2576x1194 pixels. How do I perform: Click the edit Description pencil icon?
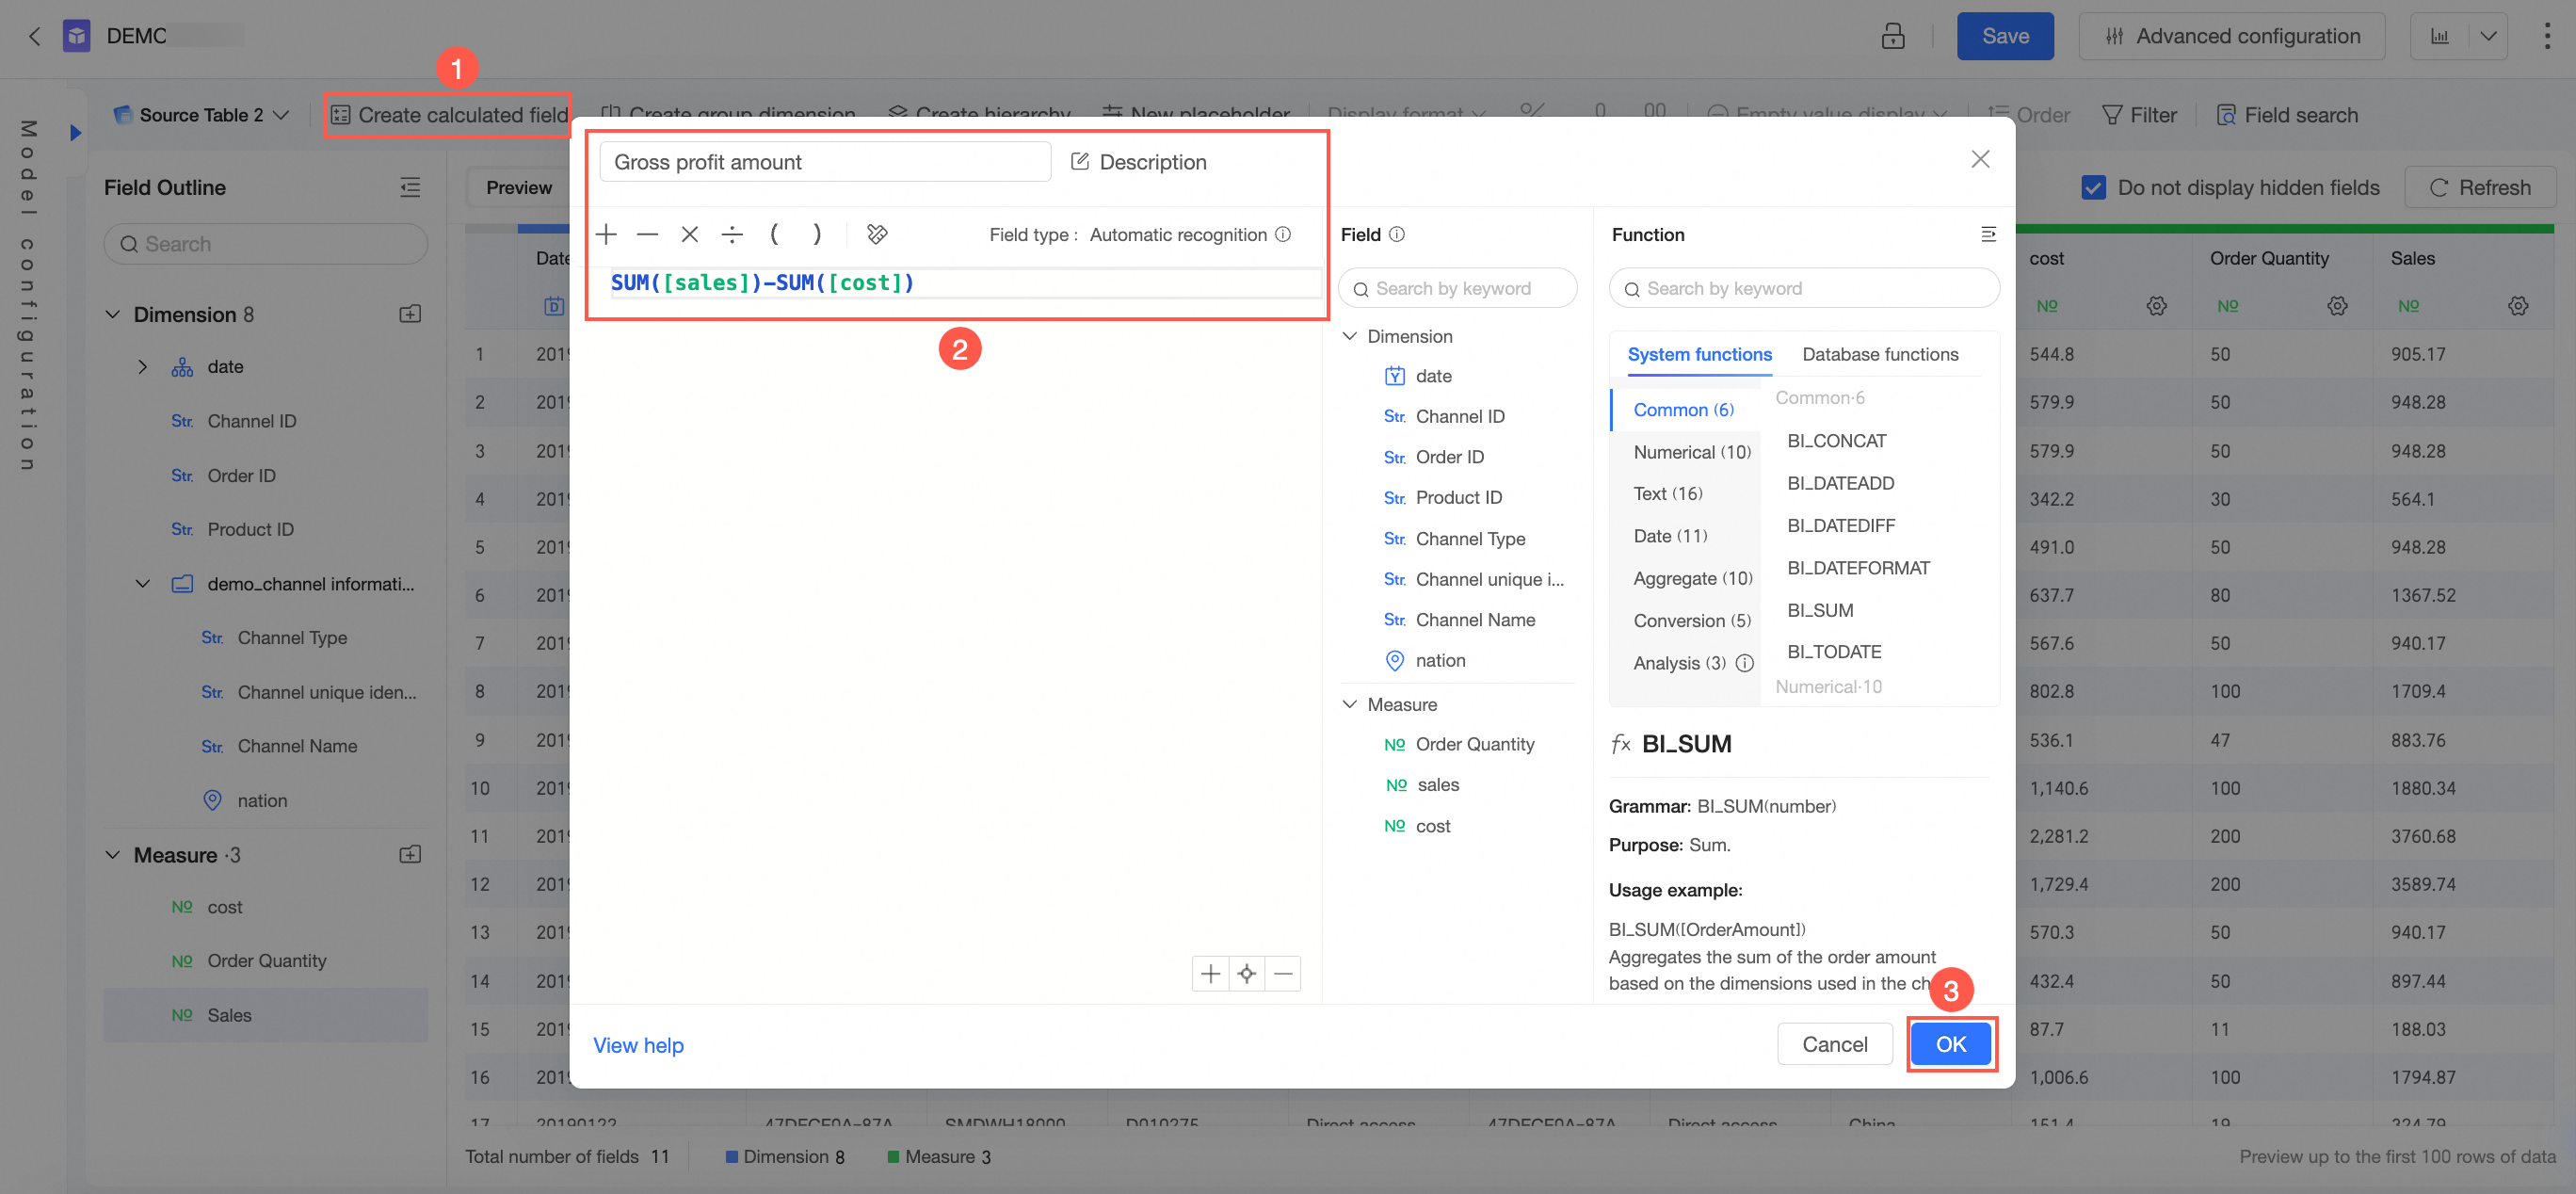pyautogui.click(x=1079, y=161)
